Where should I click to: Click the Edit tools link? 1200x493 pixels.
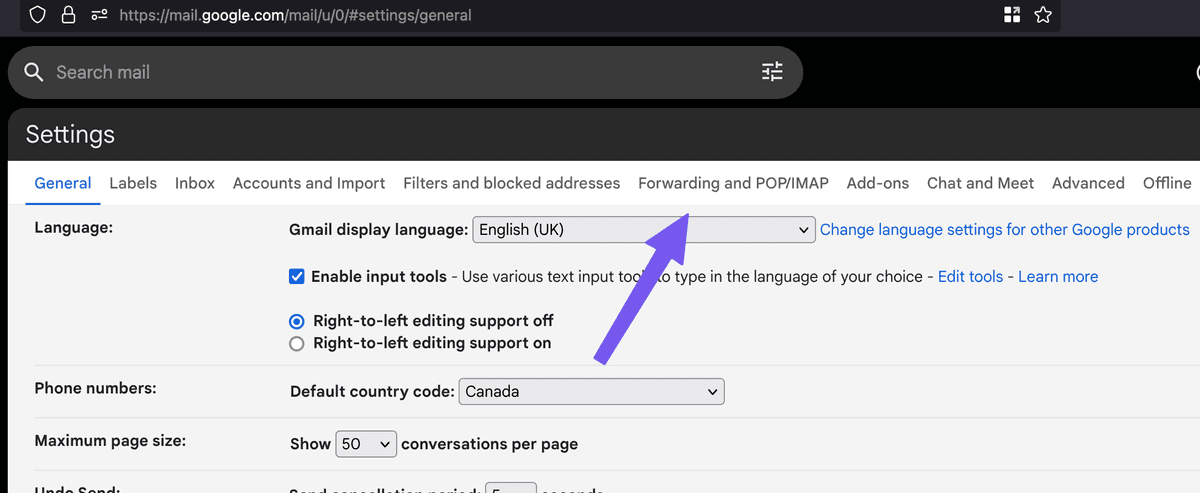[x=970, y=276]
